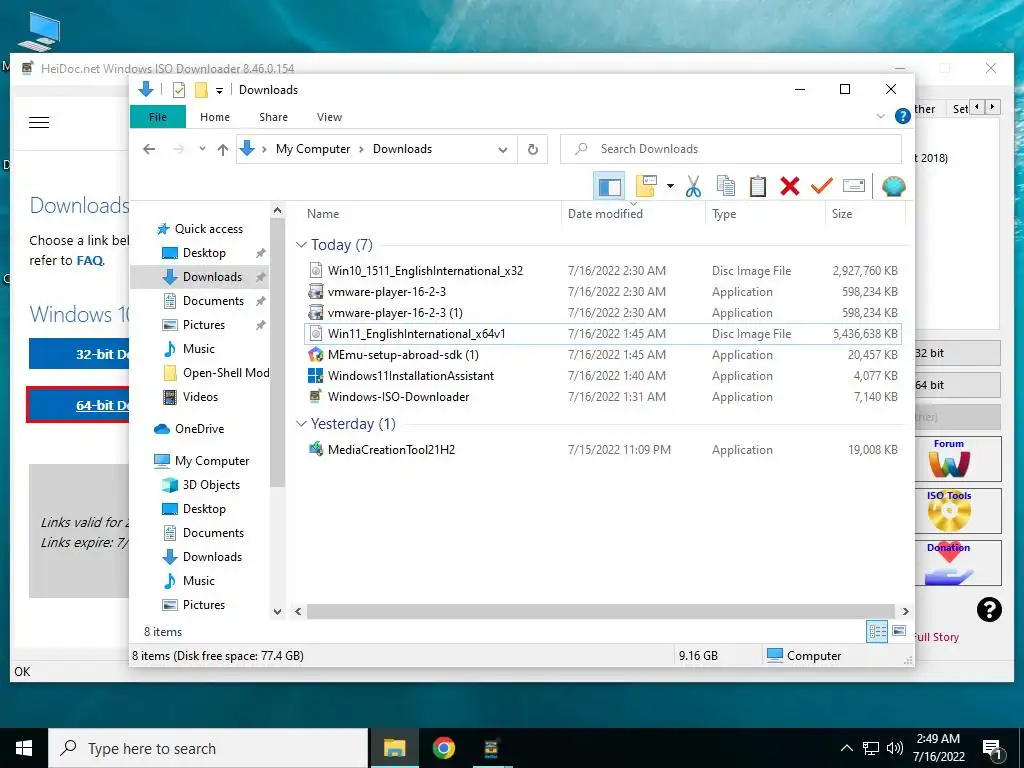Open Open-Shell Mod folder in sidebar
1024x768 pixels.
click(216, 373)
